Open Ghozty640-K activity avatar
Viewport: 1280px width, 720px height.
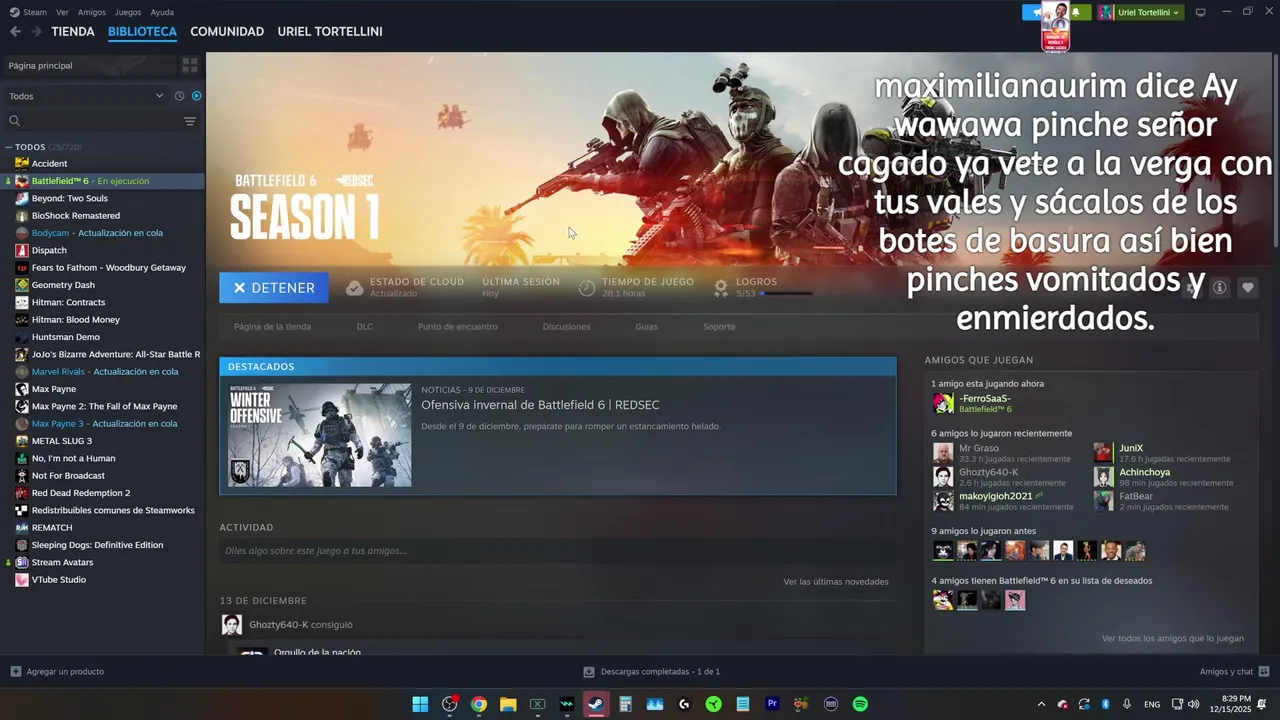[232, 625]
